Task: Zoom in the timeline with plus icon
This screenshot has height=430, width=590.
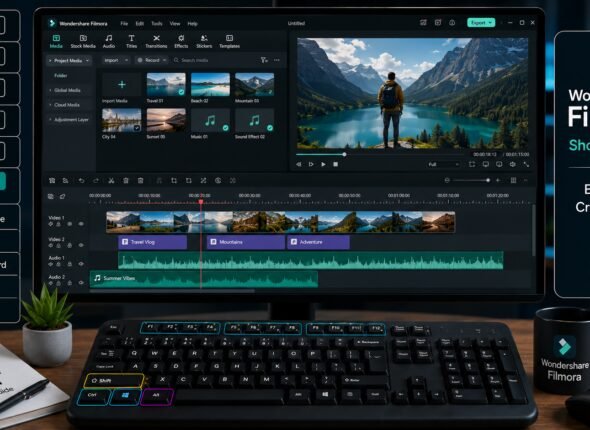Action: click(498, 181)
